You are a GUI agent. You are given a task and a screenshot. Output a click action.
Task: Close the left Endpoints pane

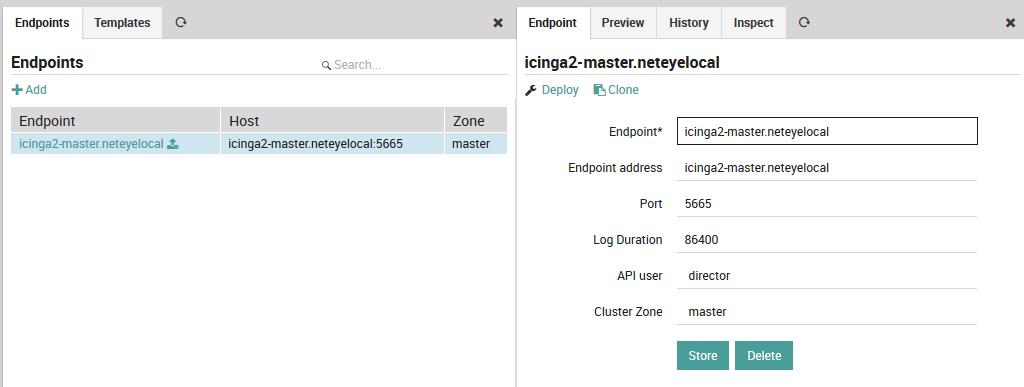point(498,23)
